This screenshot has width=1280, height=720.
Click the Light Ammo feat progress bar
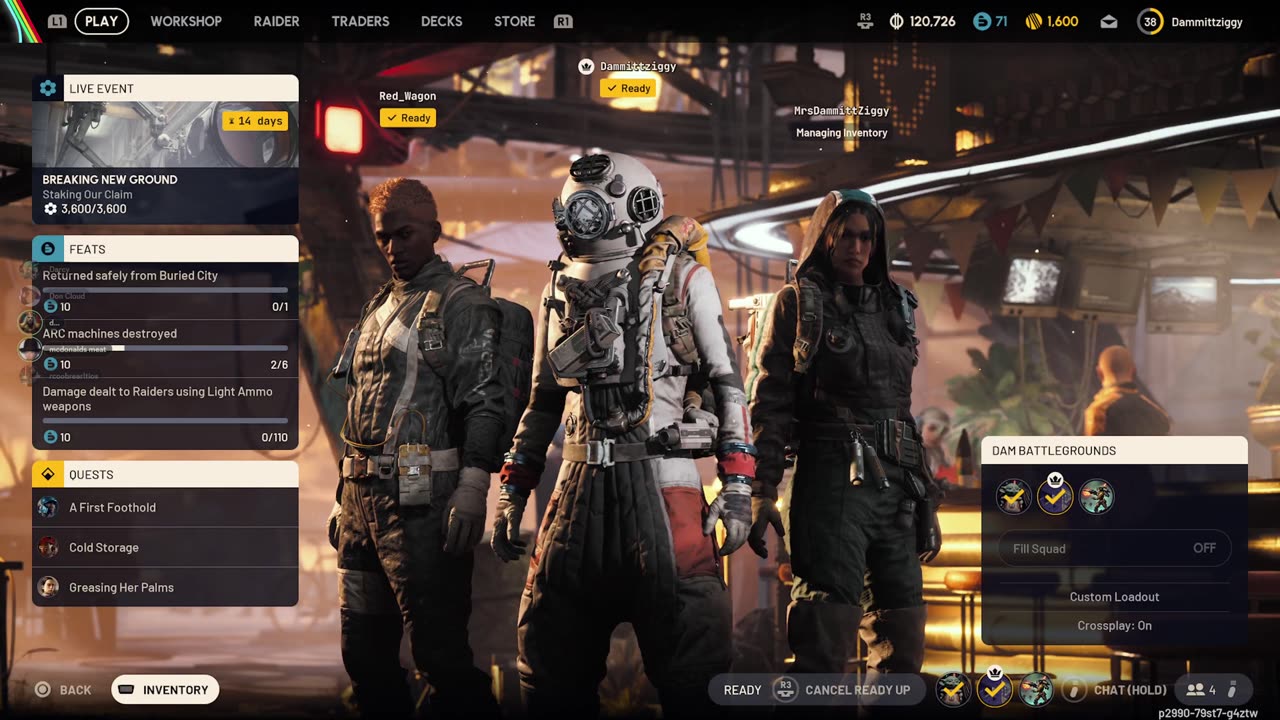[x=165, y=421]
